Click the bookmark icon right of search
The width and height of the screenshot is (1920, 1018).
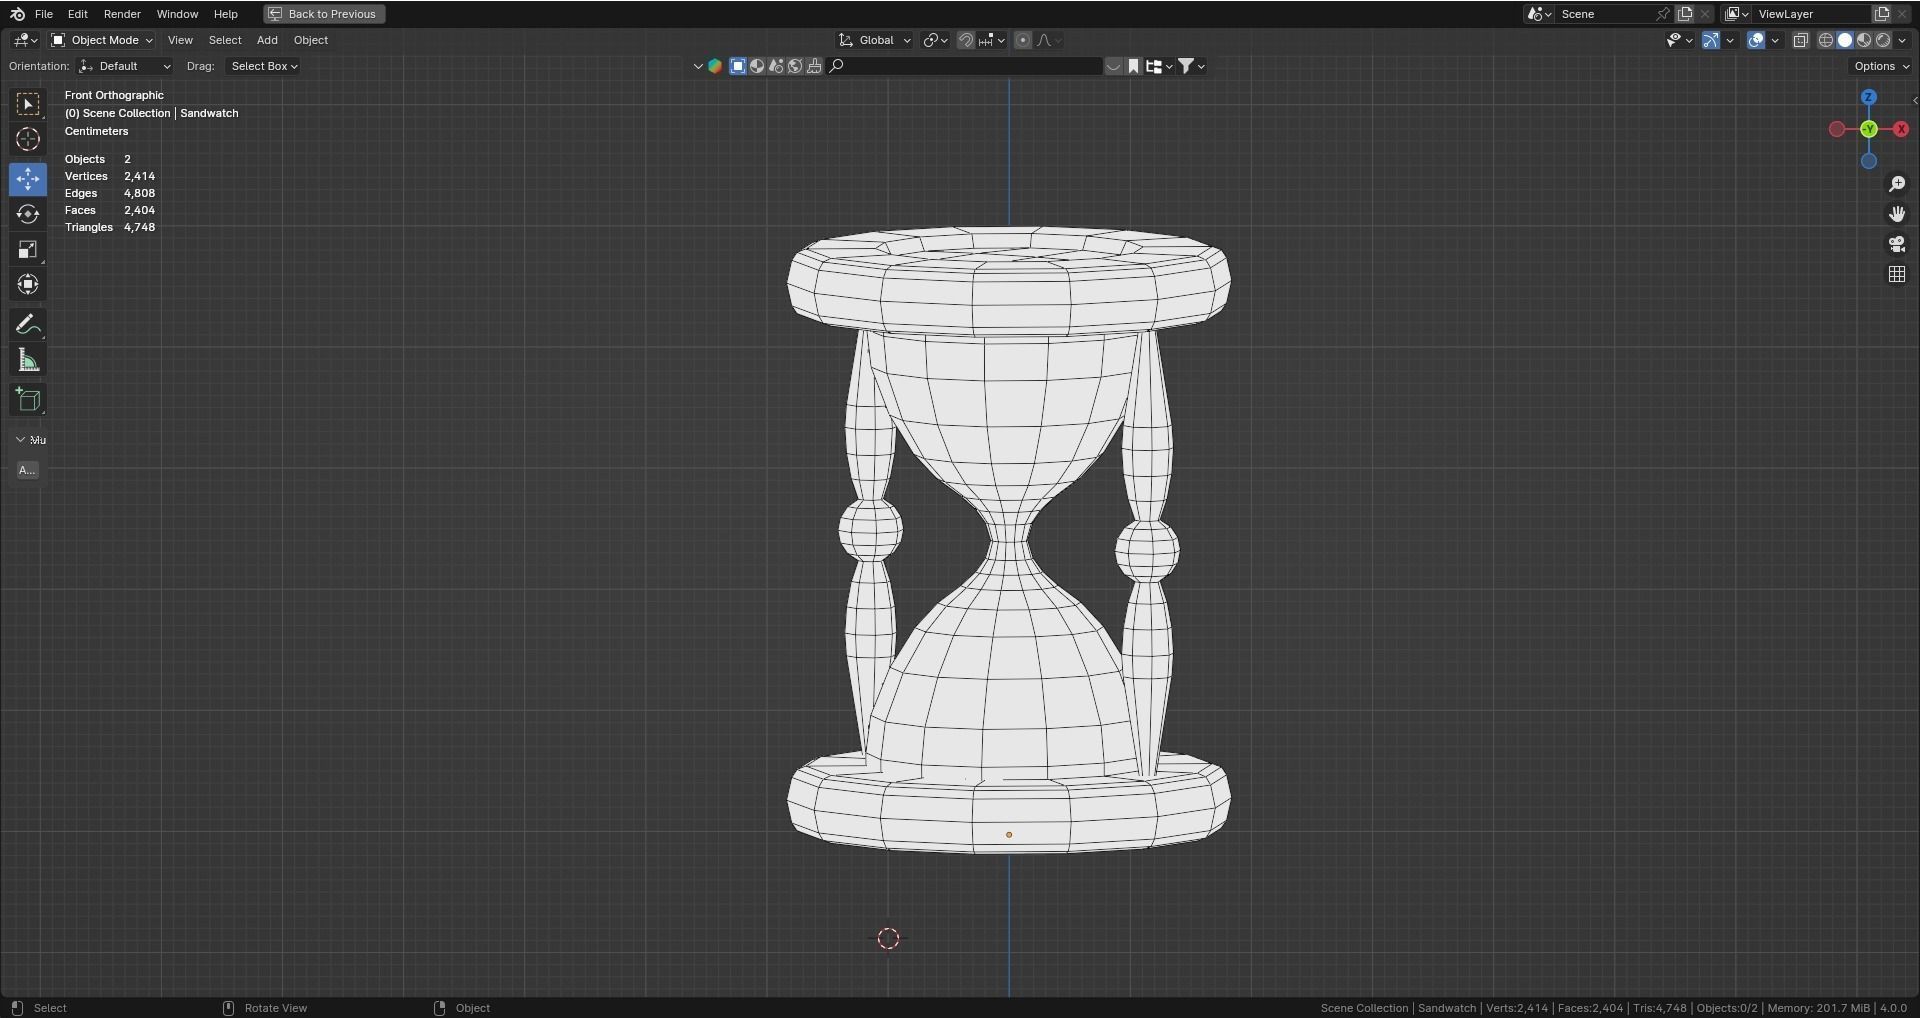click(1133, 66)
